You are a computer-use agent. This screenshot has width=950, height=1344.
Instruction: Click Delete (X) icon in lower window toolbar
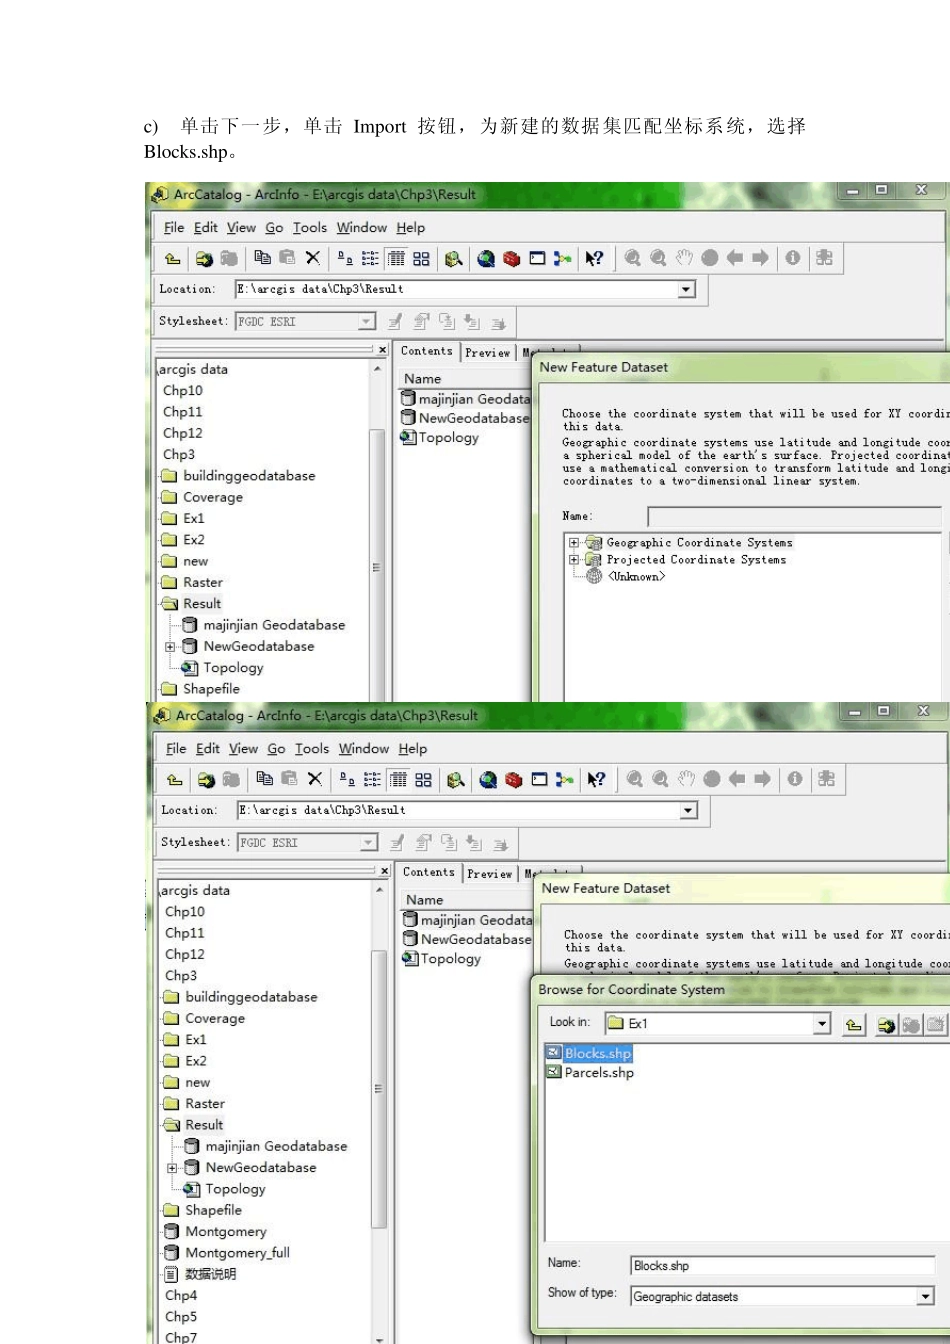[315, 779]
